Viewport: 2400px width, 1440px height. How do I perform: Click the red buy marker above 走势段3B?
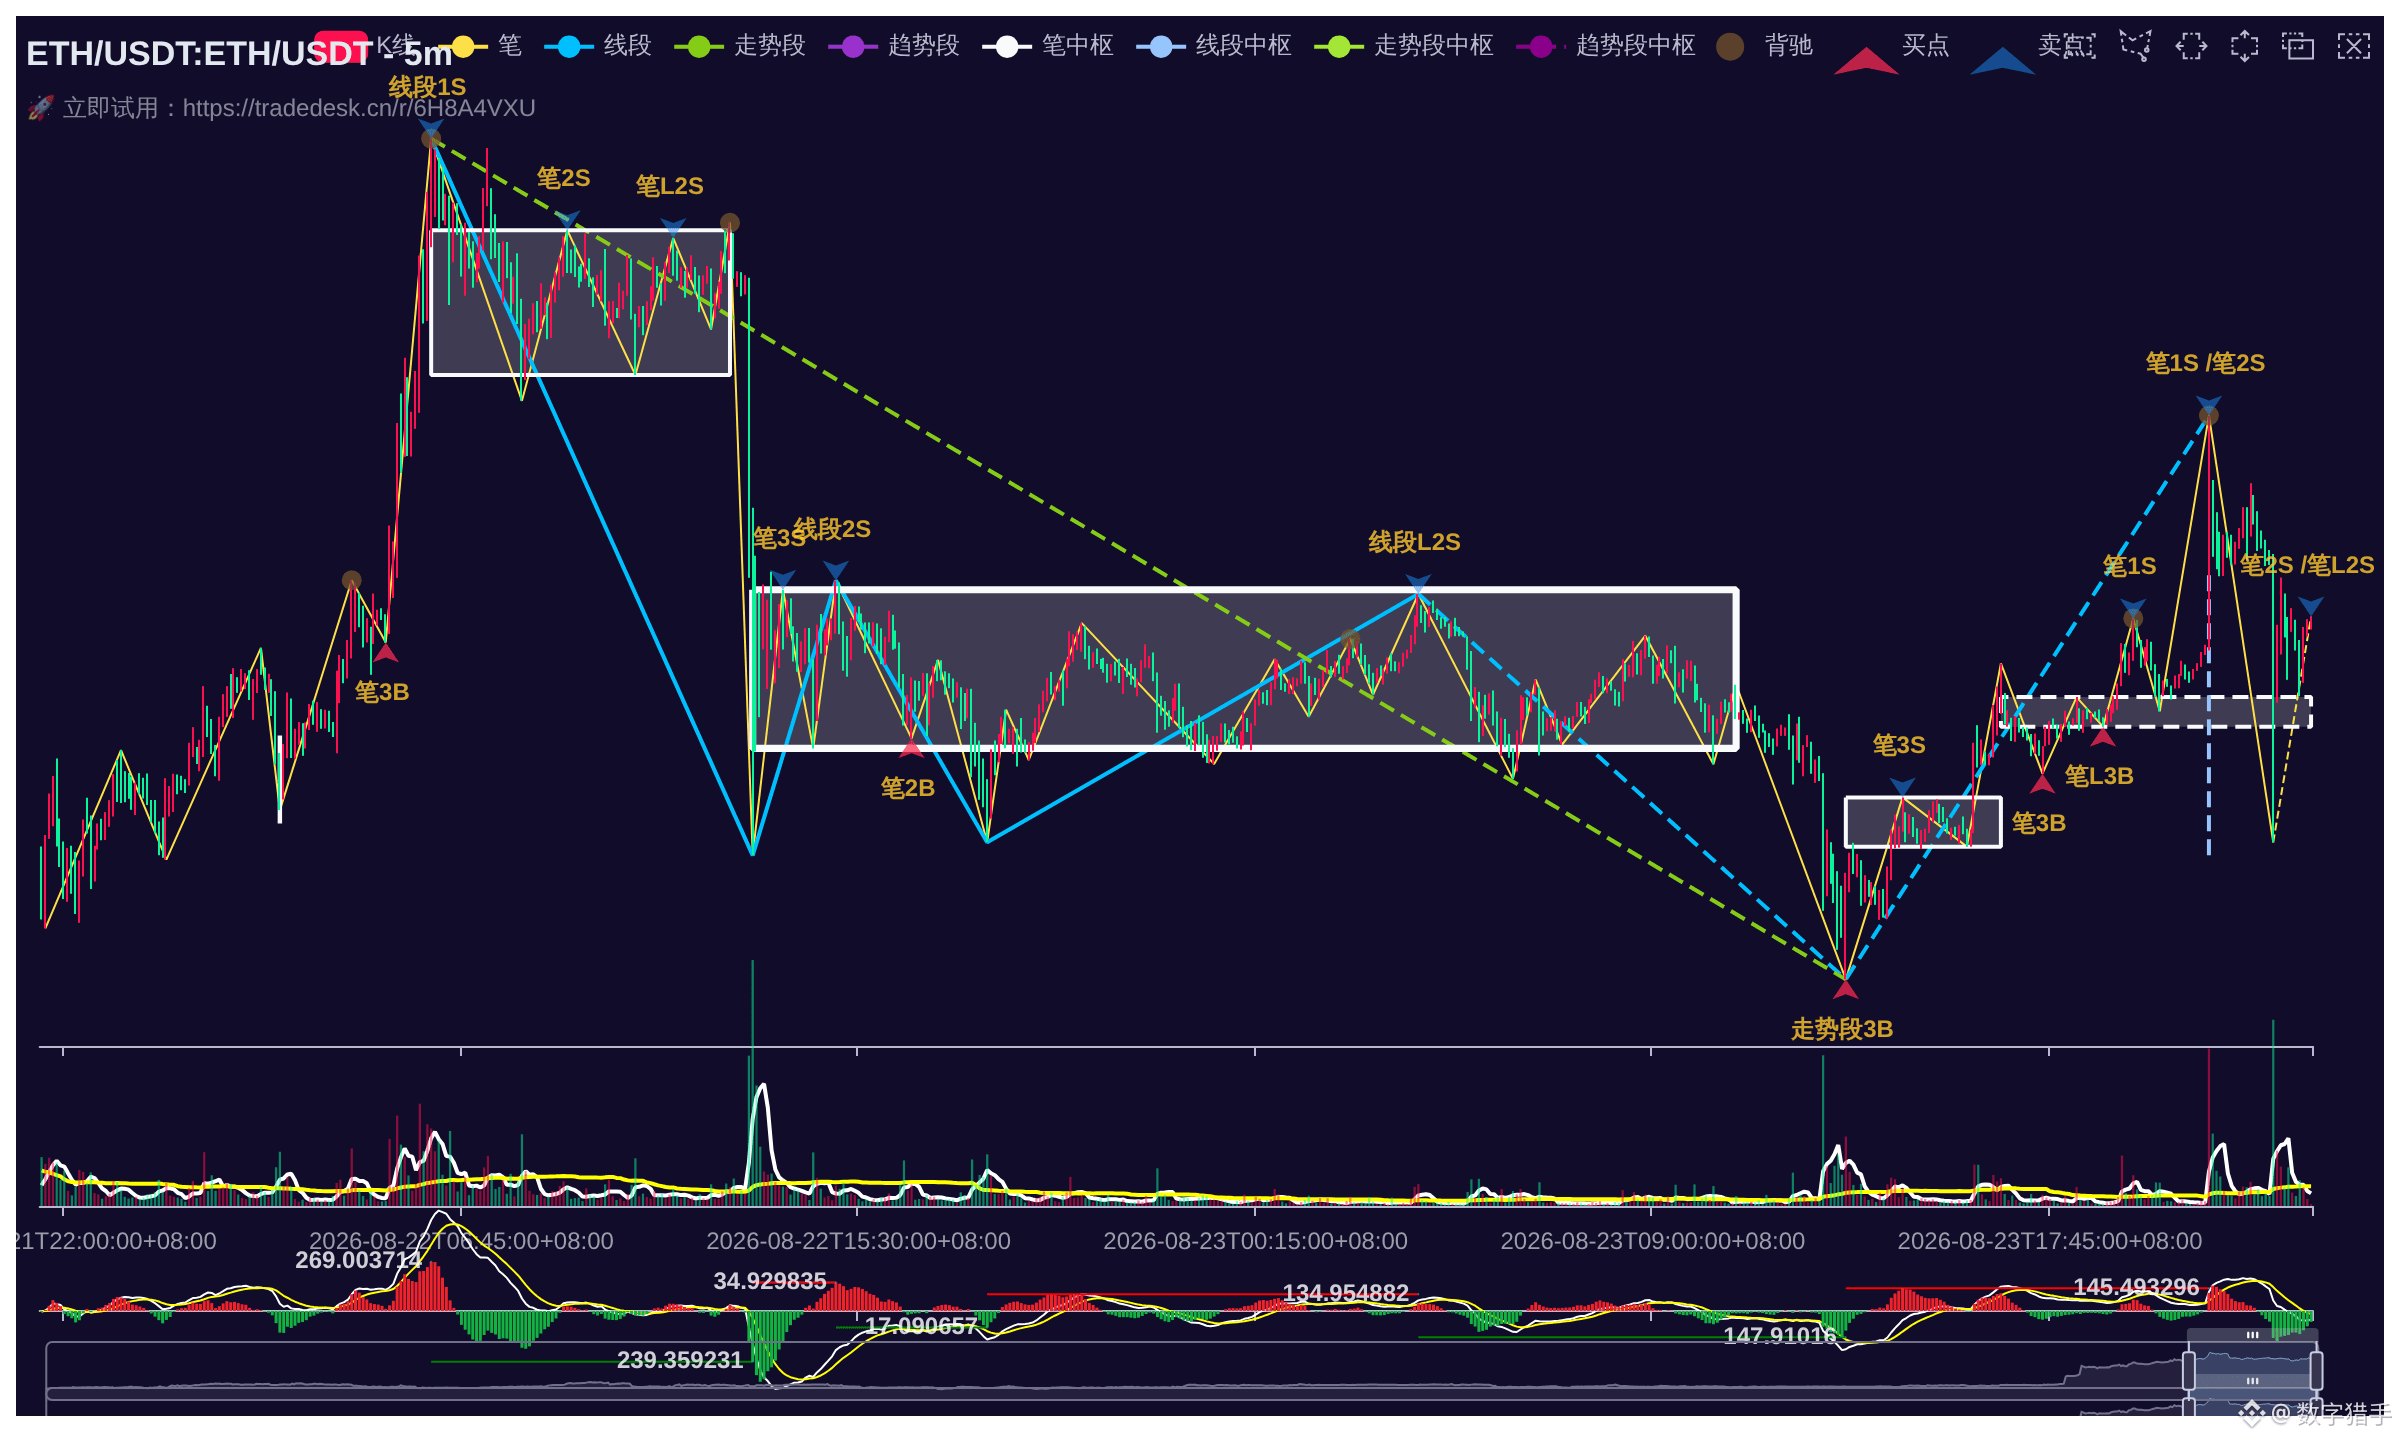tap(1845, 989)
